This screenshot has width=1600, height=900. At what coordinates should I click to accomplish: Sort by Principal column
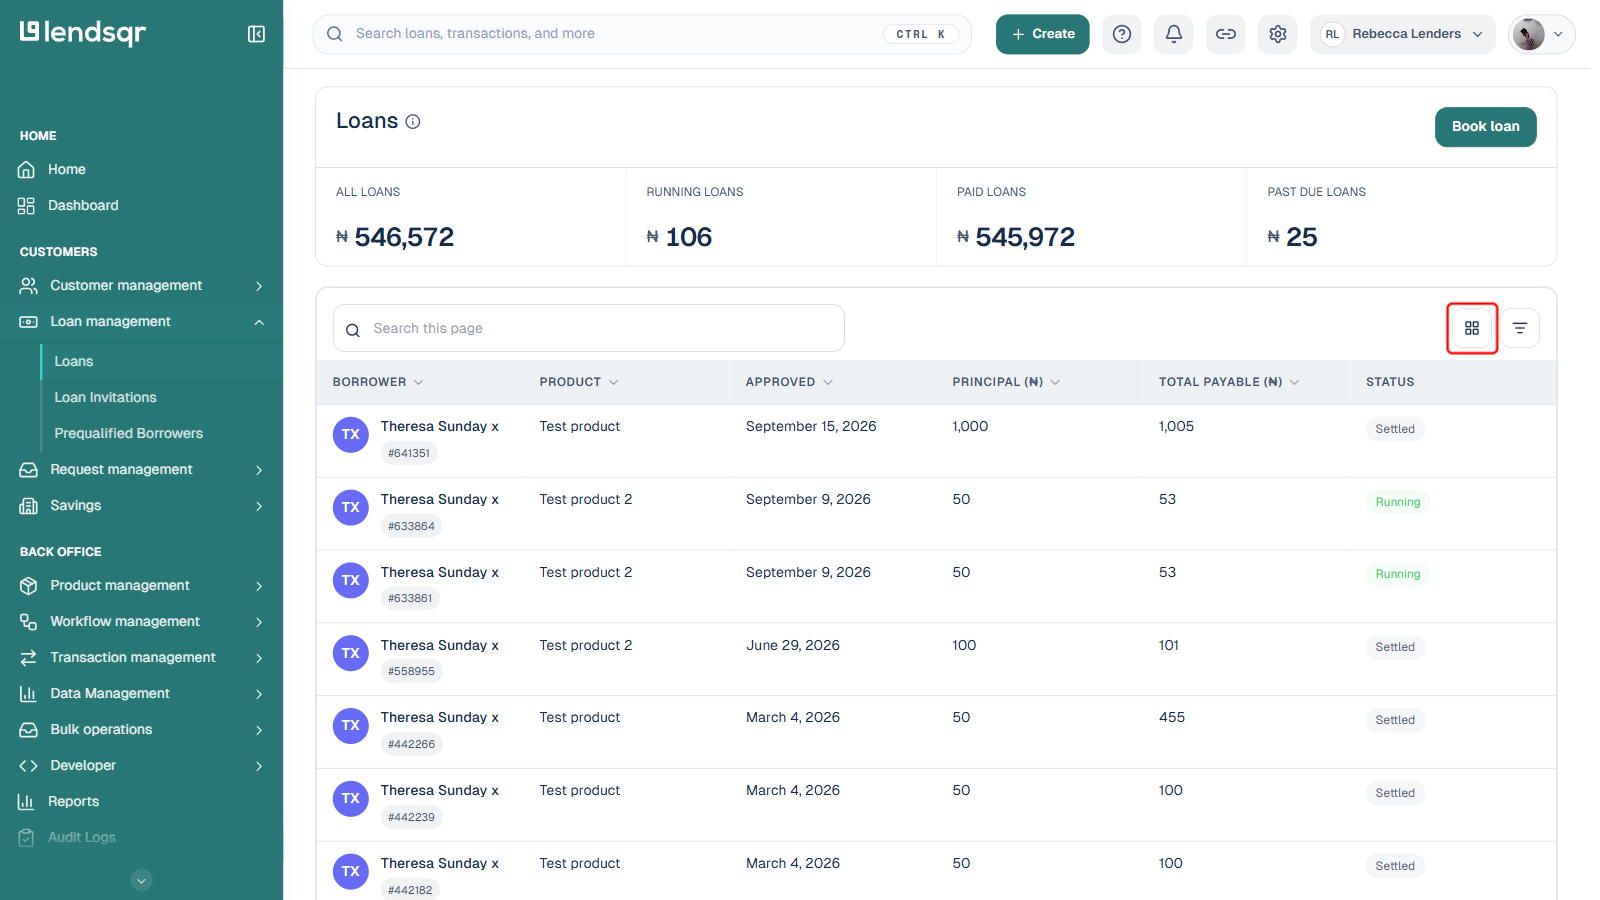1006,382
